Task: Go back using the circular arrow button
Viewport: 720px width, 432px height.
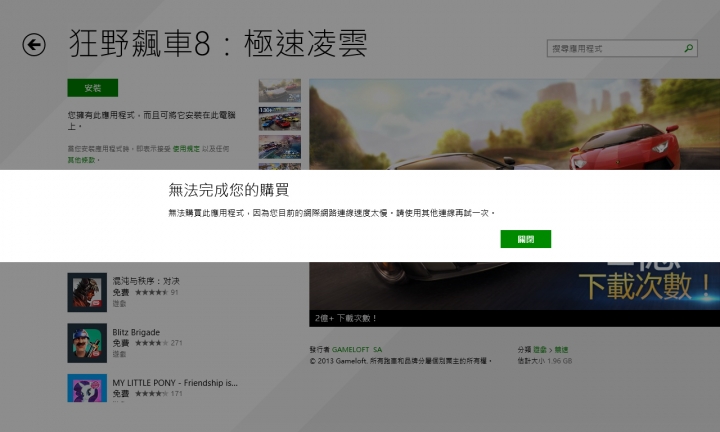Action: point(34,45)
